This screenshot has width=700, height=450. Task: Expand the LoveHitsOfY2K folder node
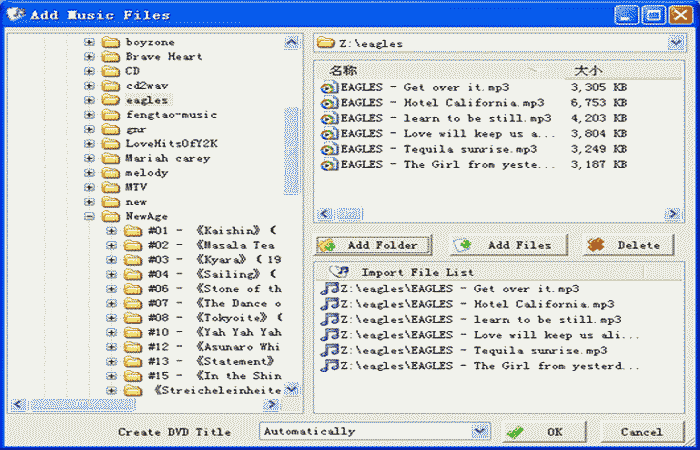point(89,143)
